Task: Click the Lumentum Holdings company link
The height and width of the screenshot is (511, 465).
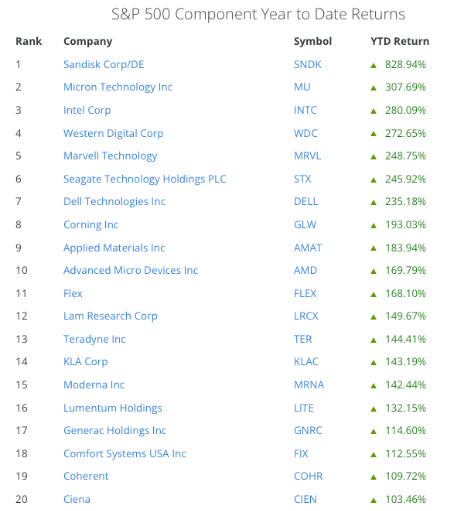Action: point(113,408)
